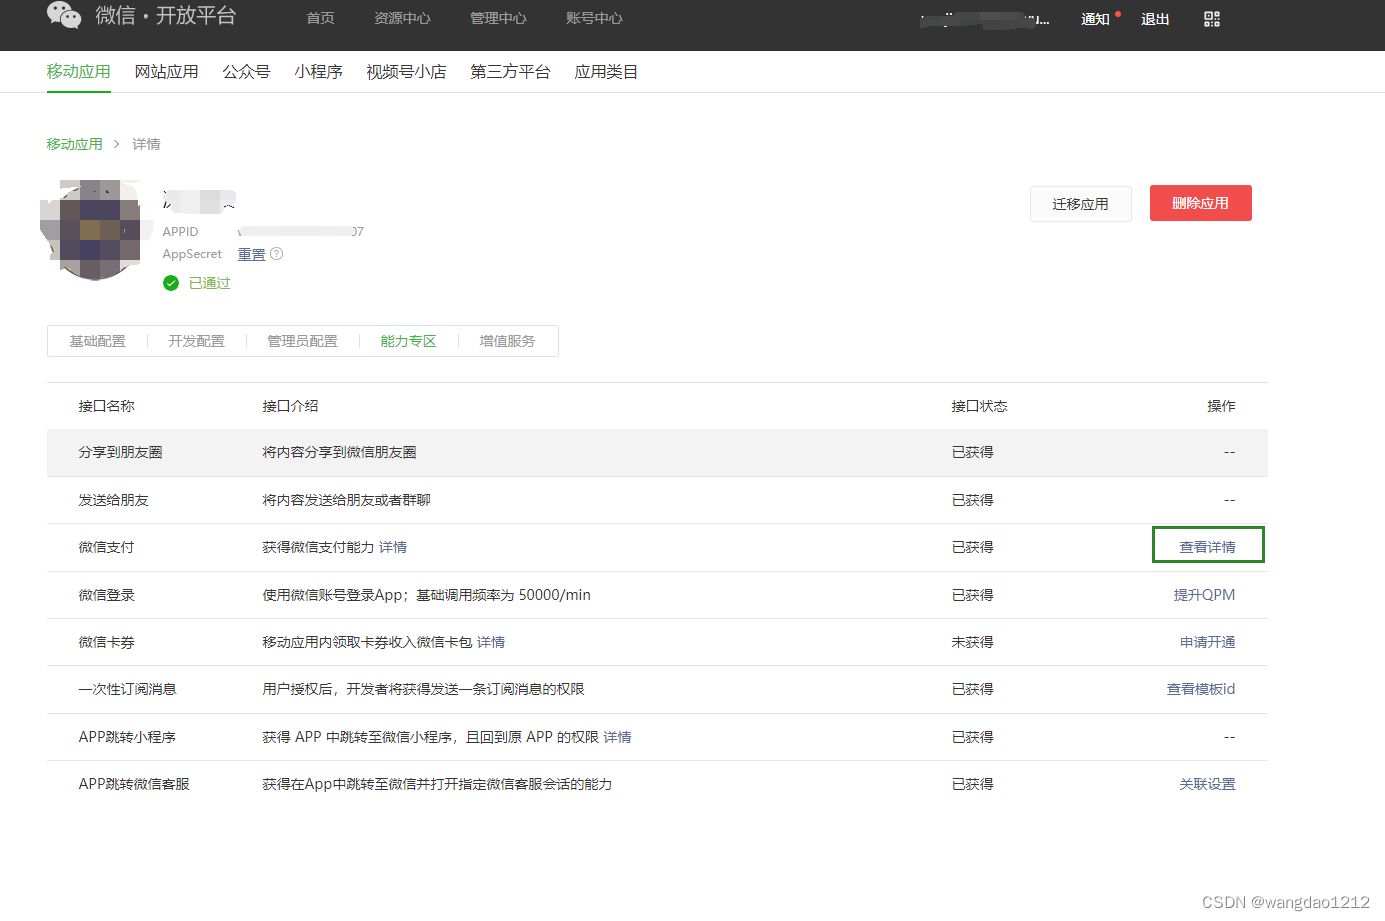The height and width of the screenshot is (921, 1385).
Task: Open 首页 in the top navigation
Action: click(x=320, y=18)
